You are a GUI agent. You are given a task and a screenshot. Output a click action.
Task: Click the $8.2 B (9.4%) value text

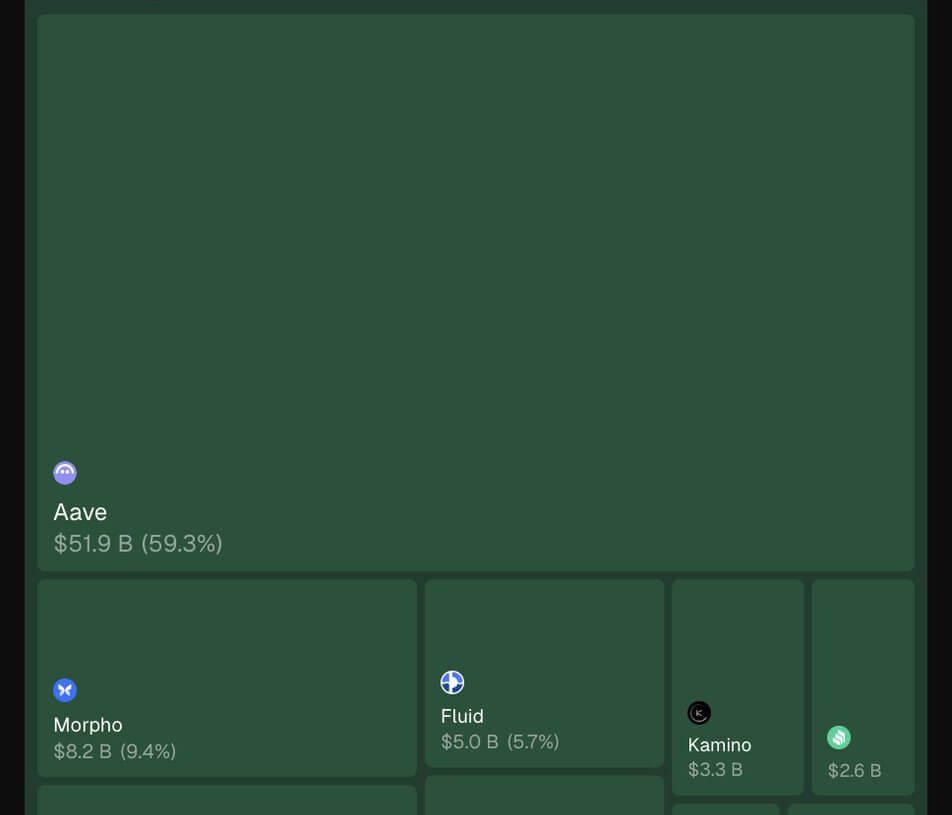tap(115, 751)
